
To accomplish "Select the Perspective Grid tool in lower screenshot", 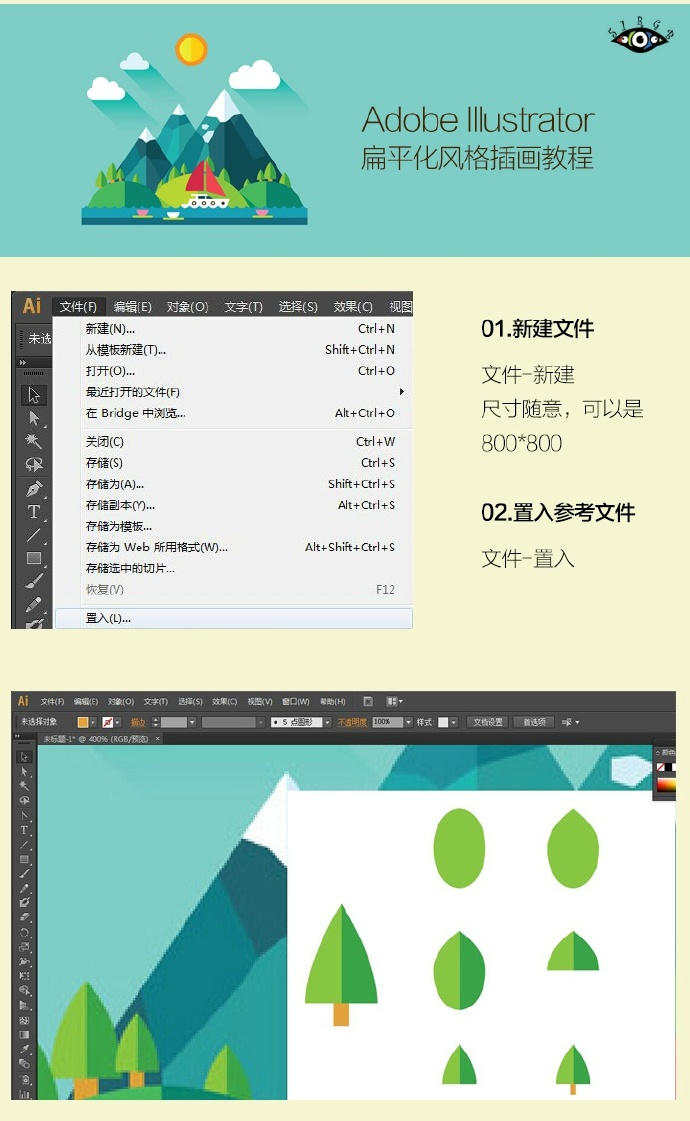I will point(24,1005).
